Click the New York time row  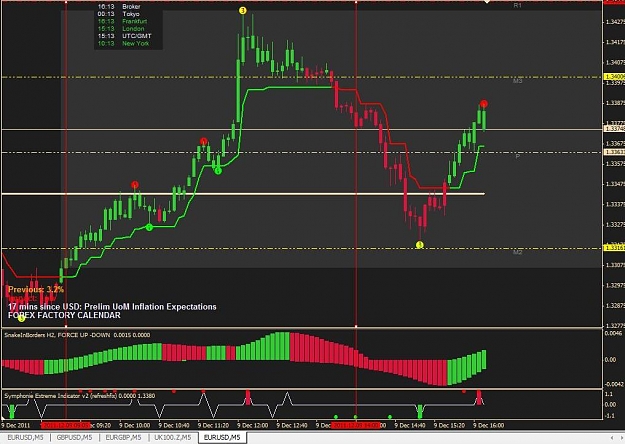pos(124,43)
